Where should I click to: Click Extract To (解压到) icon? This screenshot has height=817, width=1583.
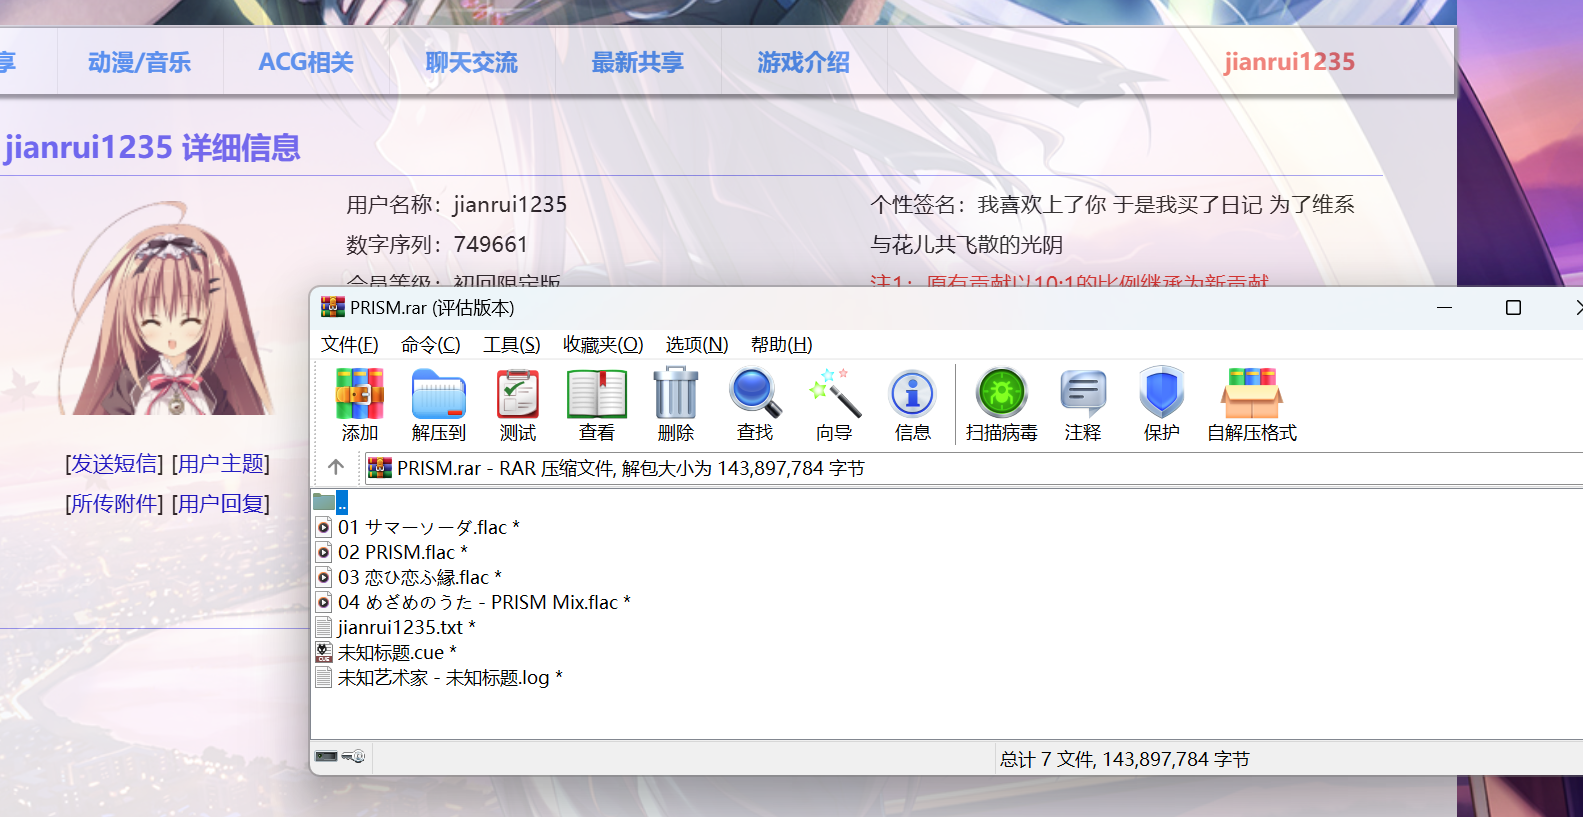(x=439, y=405)
